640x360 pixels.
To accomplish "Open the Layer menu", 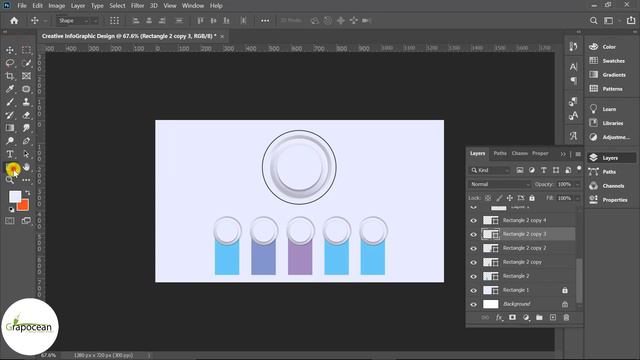I will (78, 6).
